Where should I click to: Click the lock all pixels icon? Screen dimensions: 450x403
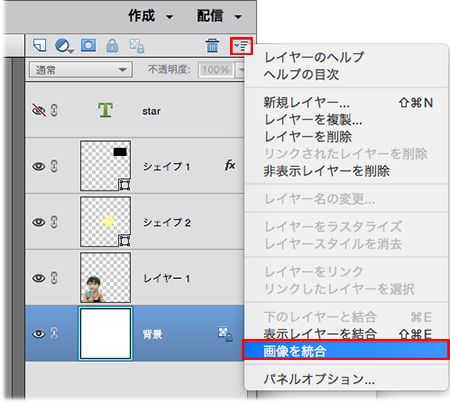(112, 46)
